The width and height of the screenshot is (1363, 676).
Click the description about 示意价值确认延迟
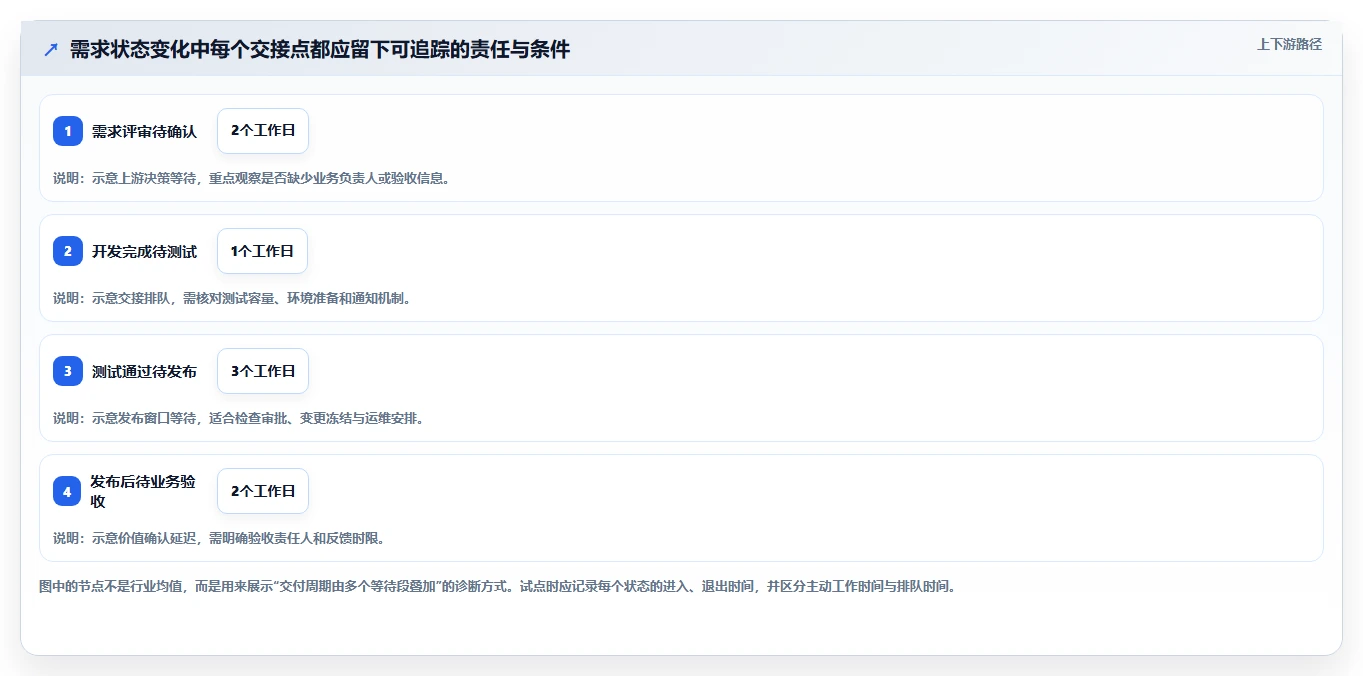coord(219,538)
